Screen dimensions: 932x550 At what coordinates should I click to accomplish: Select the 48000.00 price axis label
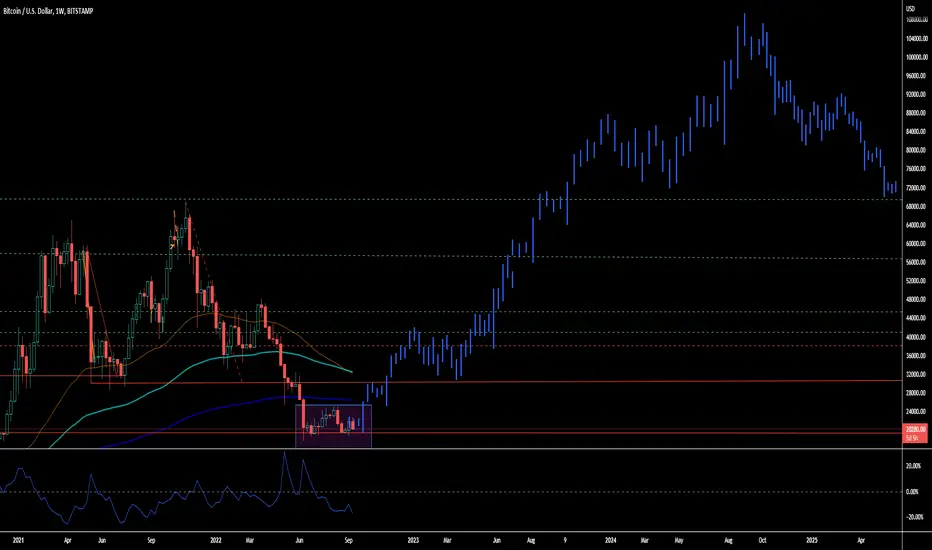[x=917, y=300]
